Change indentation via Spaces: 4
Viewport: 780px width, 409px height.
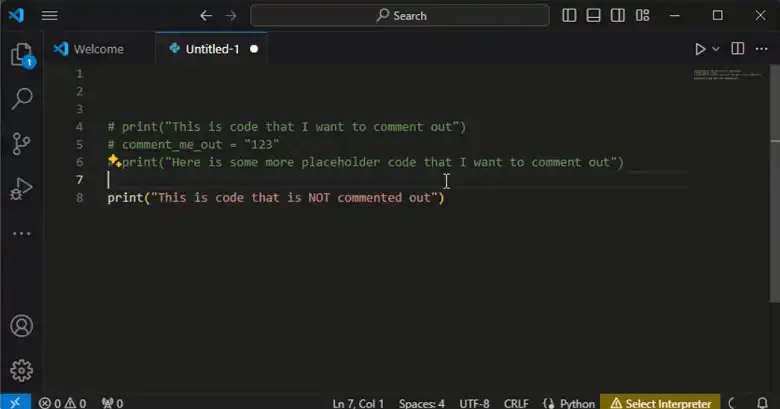pos(422,403)
